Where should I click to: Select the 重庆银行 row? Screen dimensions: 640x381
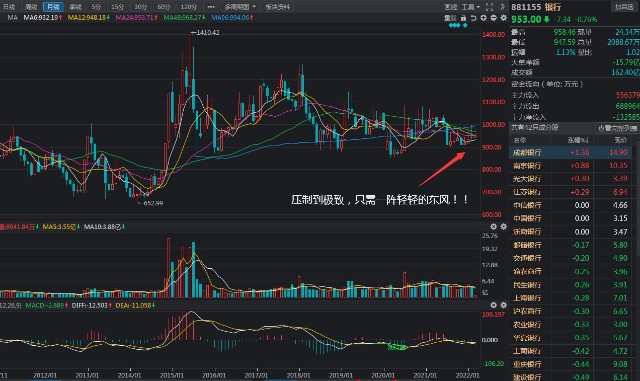pos(570,364)
